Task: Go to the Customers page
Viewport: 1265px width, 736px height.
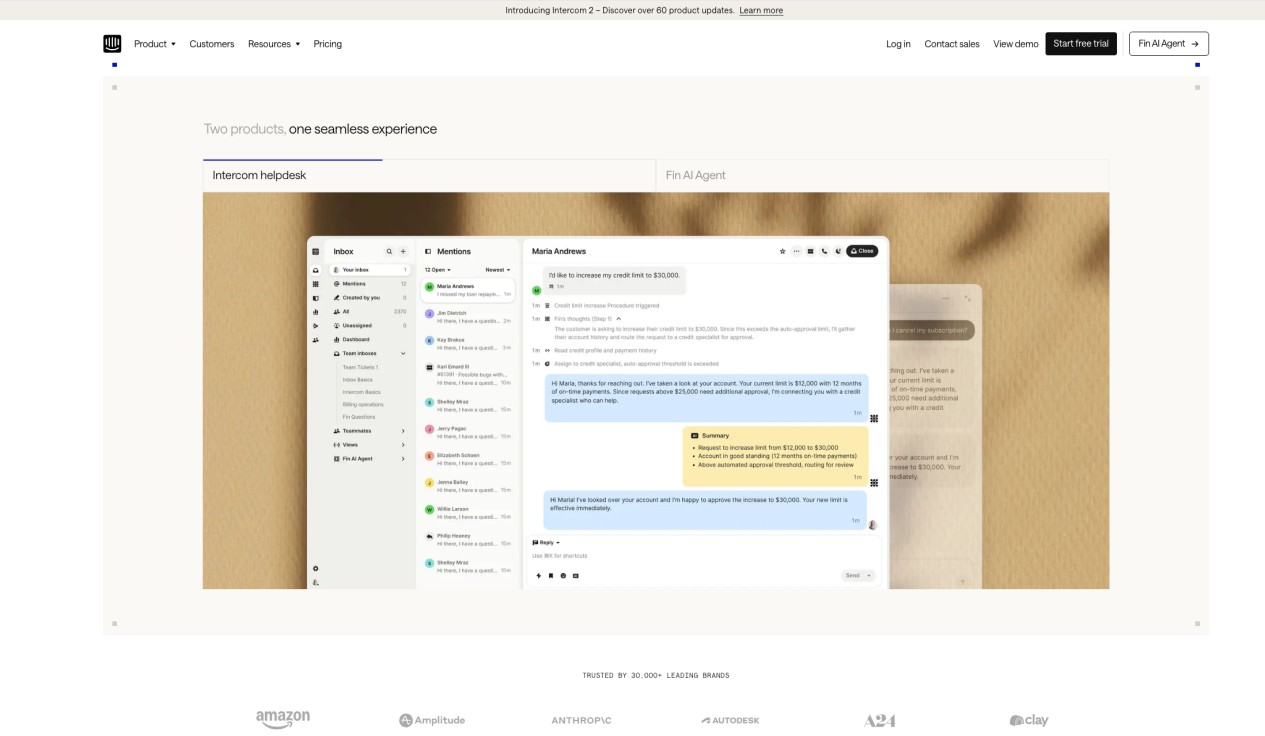Action: click(212, 44)
